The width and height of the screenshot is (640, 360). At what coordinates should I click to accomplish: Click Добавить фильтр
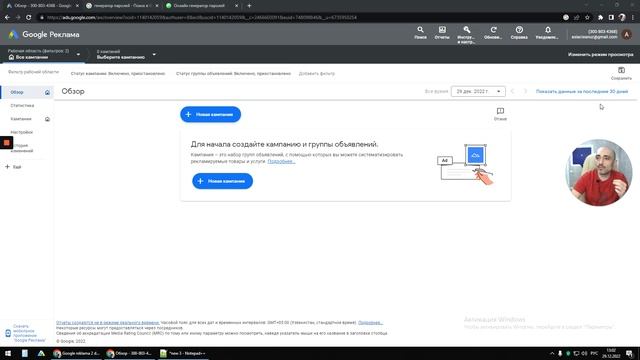click(x=317, y=73)
